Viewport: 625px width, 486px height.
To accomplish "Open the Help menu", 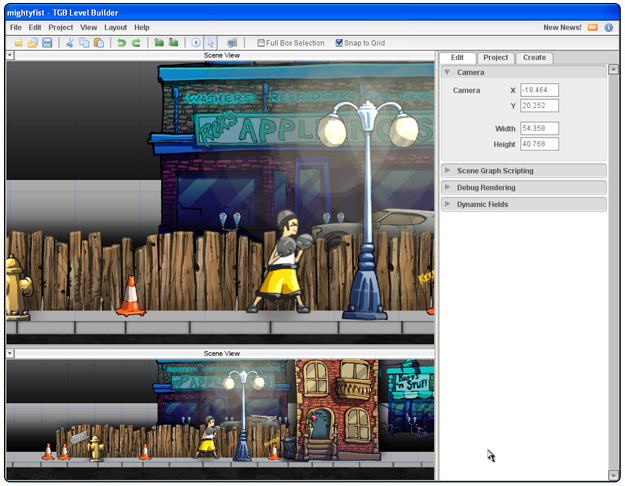I will [x=142, y=28].
